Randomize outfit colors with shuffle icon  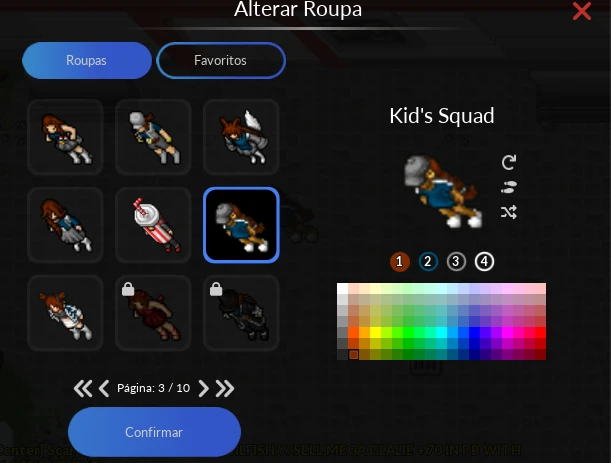pyautogui.click(x=509, y=212)
